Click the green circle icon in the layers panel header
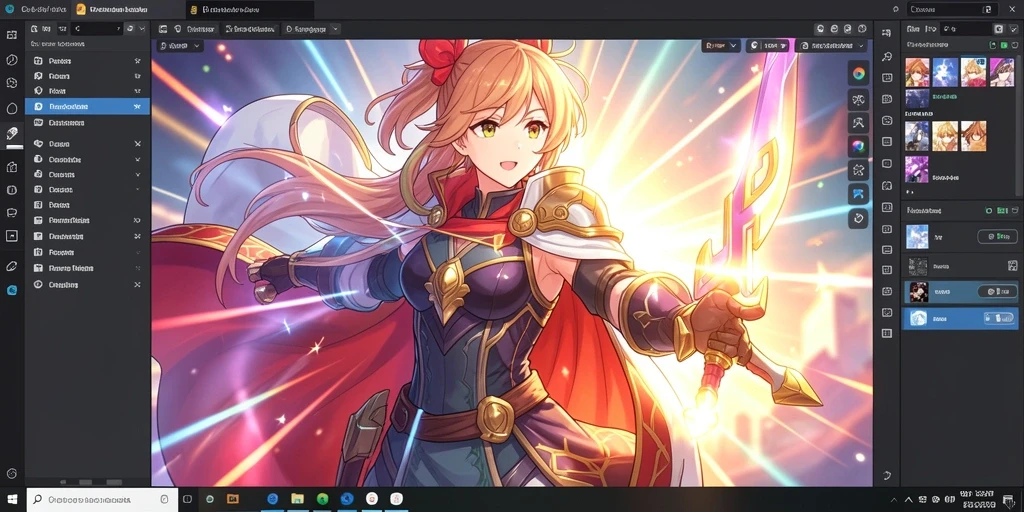This screenshot has height=512, width=1024. click(x=988, y=211)
